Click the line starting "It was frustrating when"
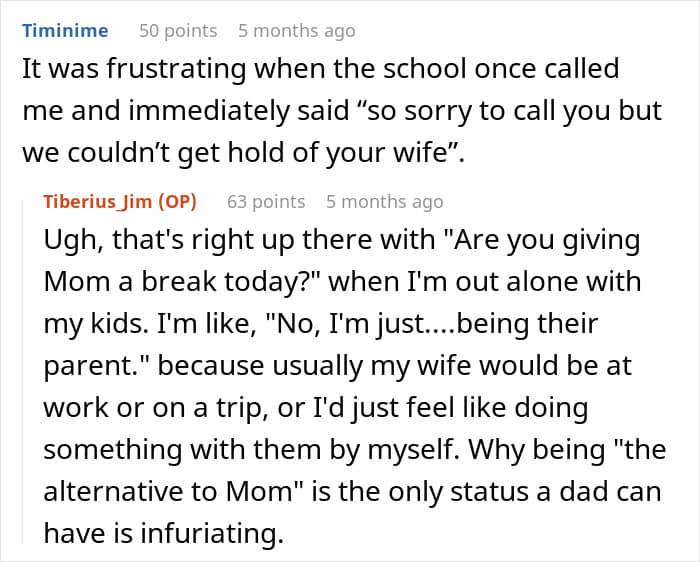This screenshot has height=562, width=700. (321, 69)
